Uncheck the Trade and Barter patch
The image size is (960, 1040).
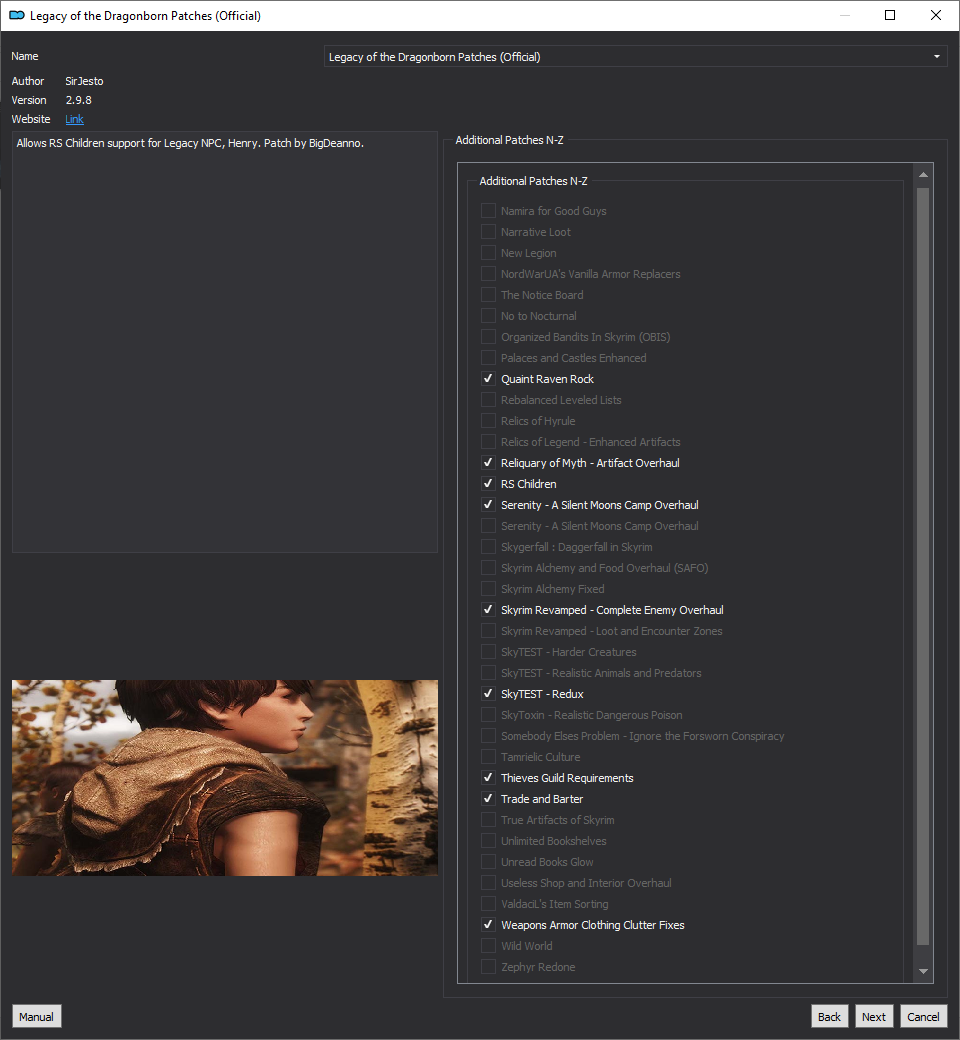[x=488, y=799]
